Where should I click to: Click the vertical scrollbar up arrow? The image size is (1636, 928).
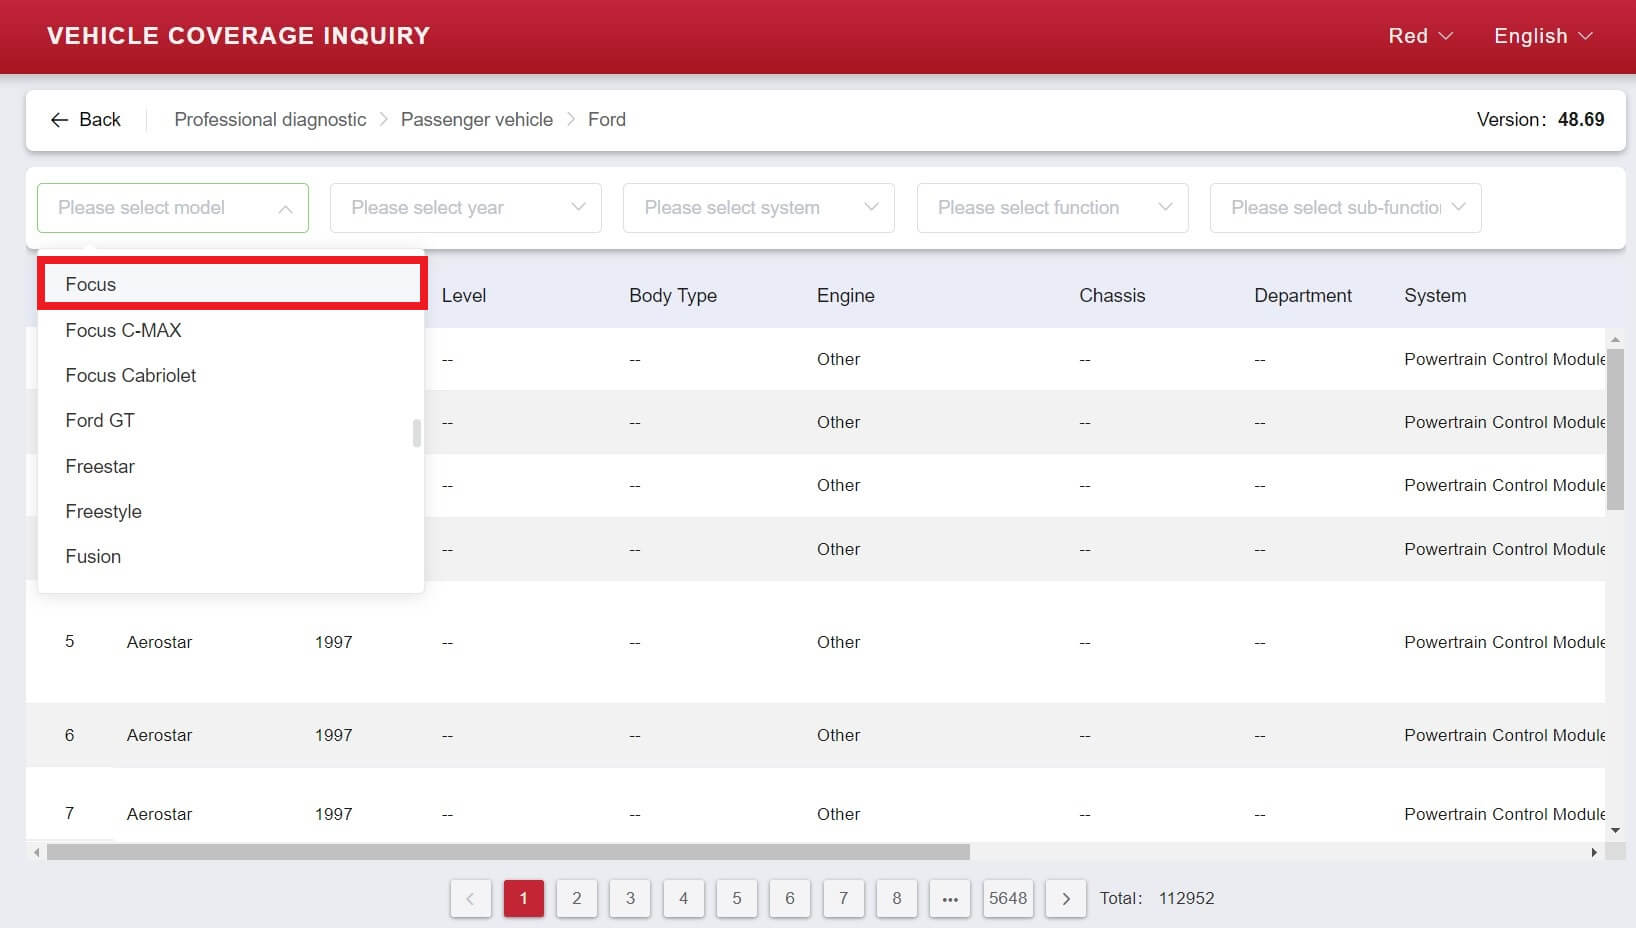[1615, 340]
